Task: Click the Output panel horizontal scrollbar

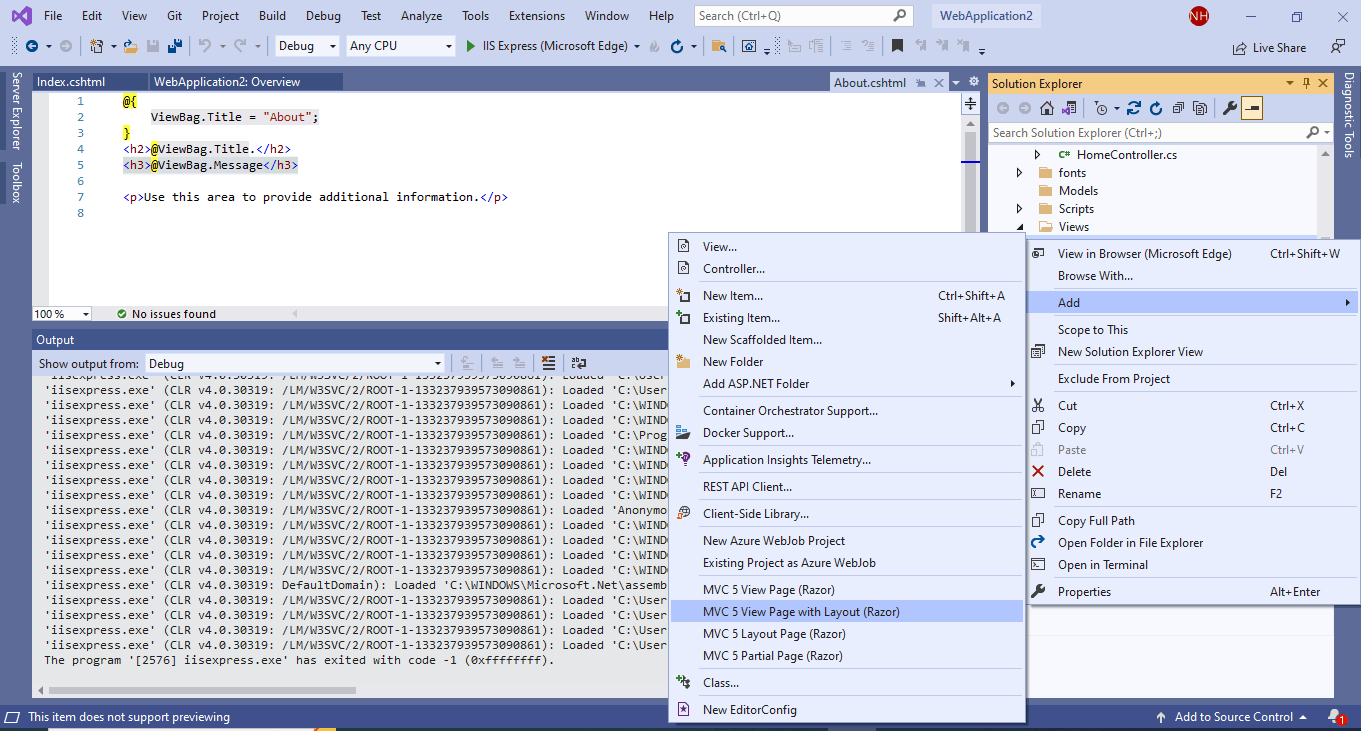Action: 200,690
